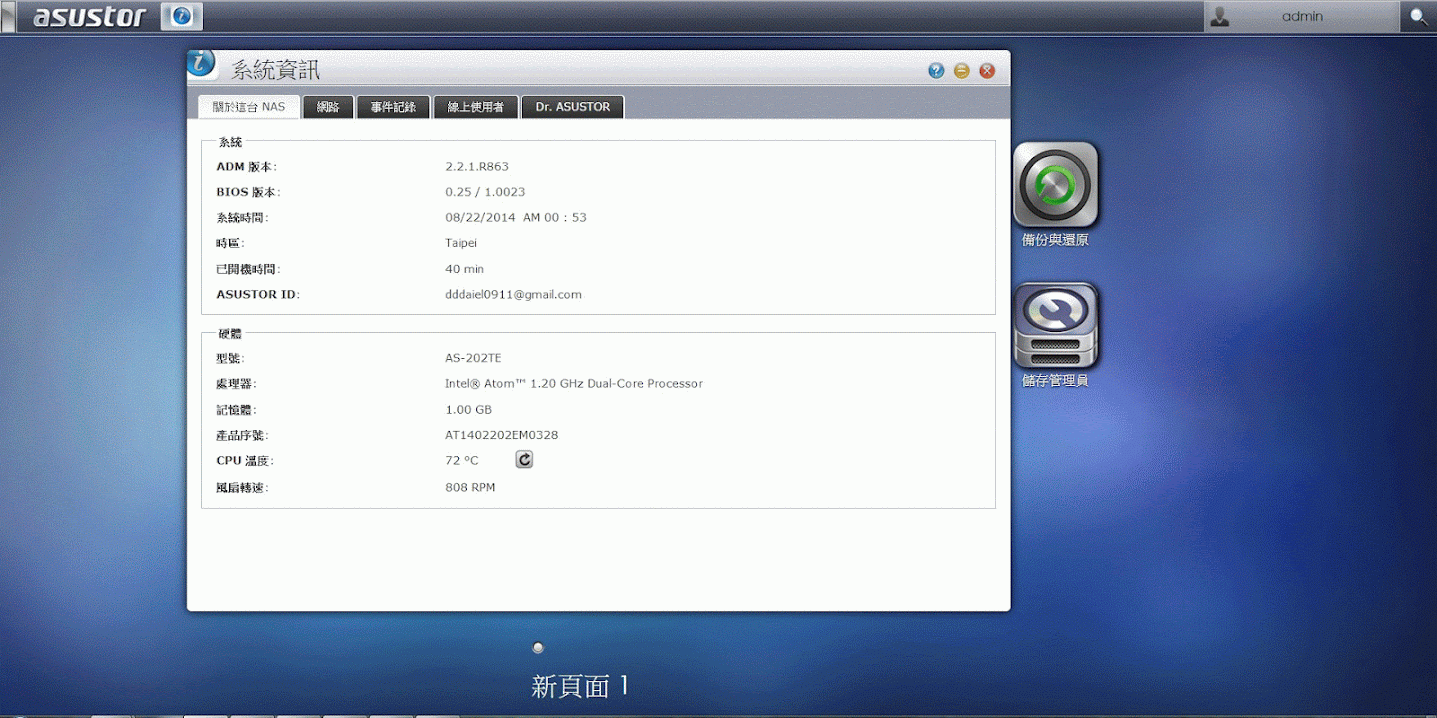Click the asustor logo in top bar
The height and width of the screenshot is (718, 1437).
point(89,17)
